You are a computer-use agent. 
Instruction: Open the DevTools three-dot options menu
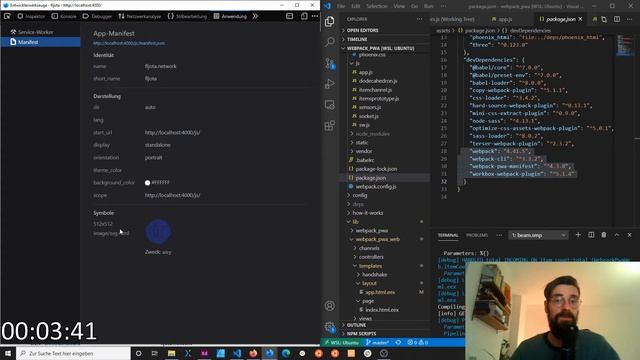315,16
